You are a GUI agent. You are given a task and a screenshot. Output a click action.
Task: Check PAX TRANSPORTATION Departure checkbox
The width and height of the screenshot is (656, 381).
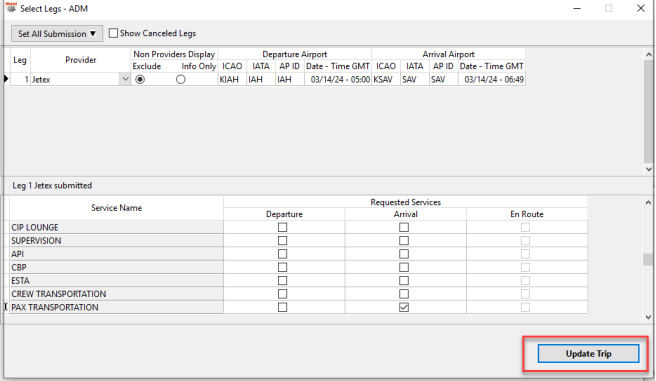283,307
